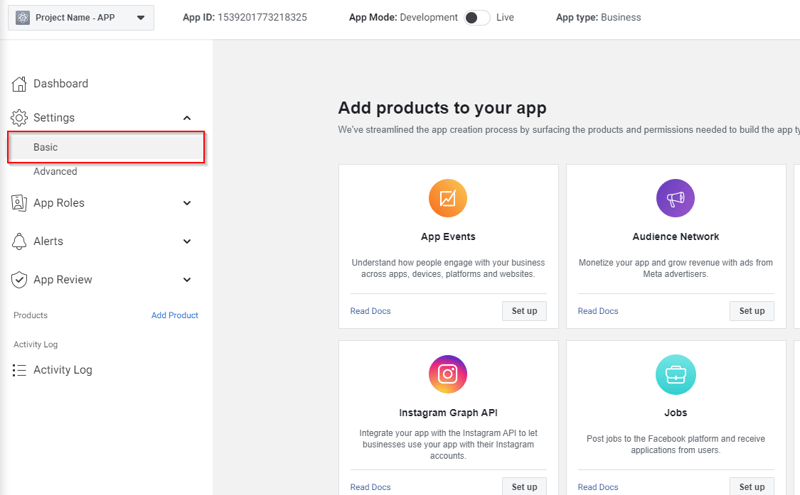Image resolution: width=800 pixels, height=495 pixels.
Task: Click the teal Jobs briefcase icon
Action: tap(676, 374)
